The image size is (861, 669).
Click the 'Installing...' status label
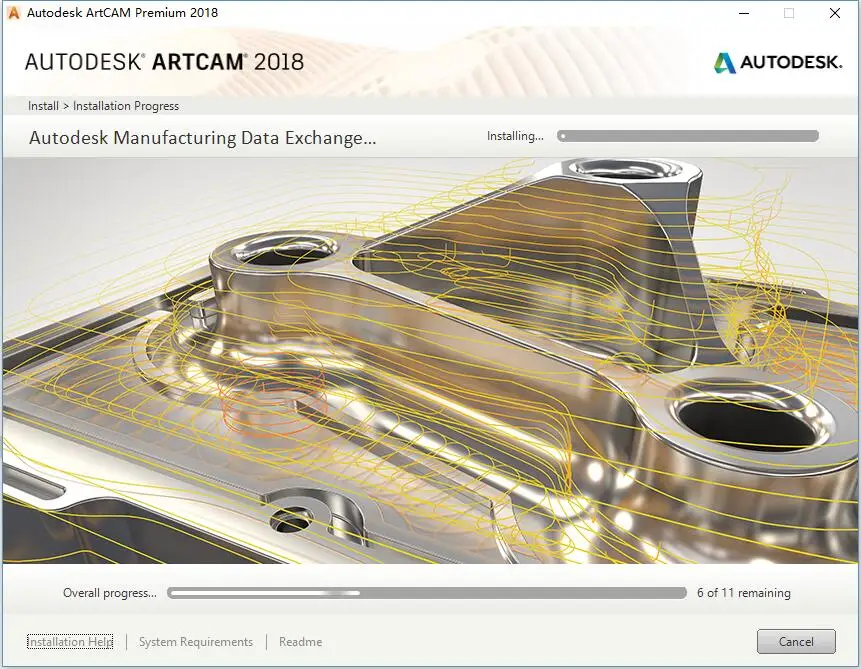515,136
